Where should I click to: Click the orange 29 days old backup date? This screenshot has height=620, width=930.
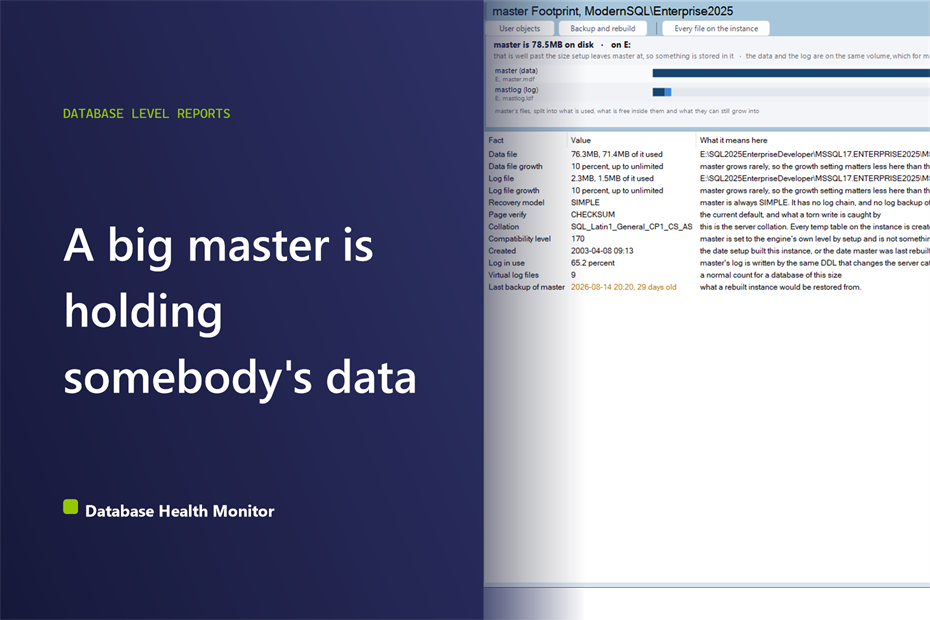click(x=623, y=287)
